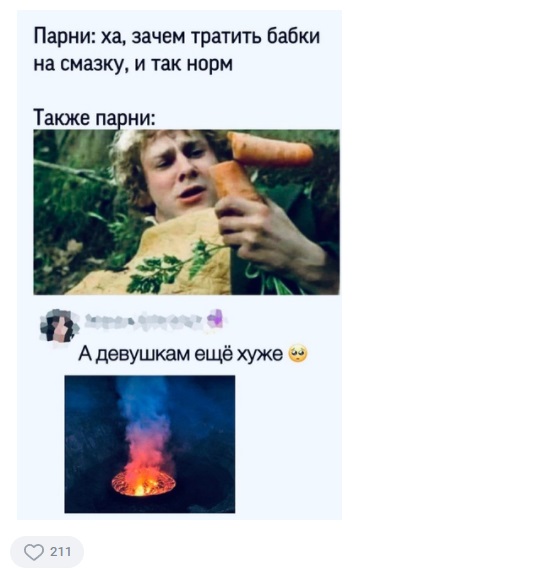Click the "на смазку, и так норм" line

(x=133, y=64)
